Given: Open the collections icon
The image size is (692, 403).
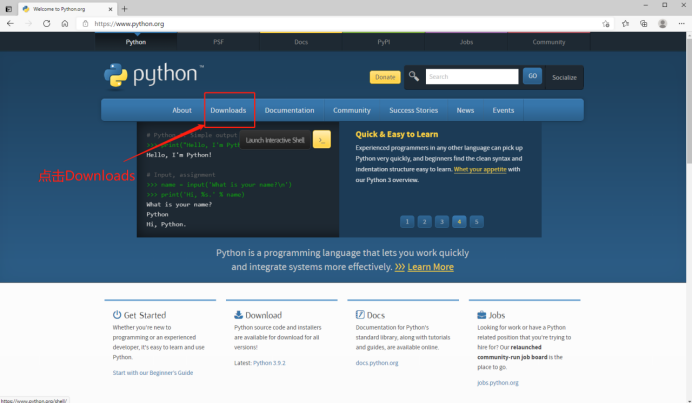Looking at the screenshot, I should [644, 24].
